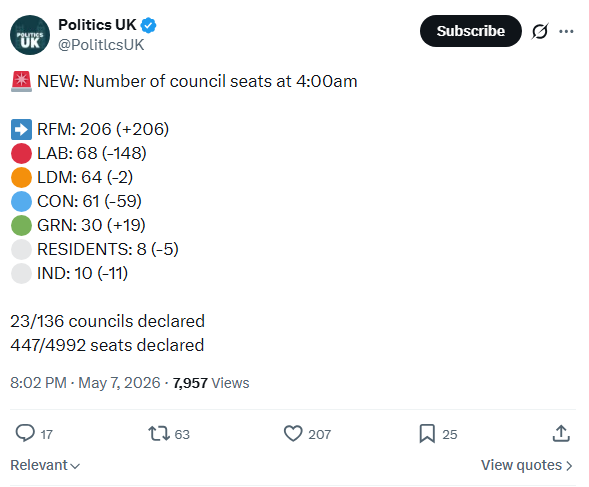Like the post with the heart icon
This screenshot has height=487, width=589.
(293, 433)
